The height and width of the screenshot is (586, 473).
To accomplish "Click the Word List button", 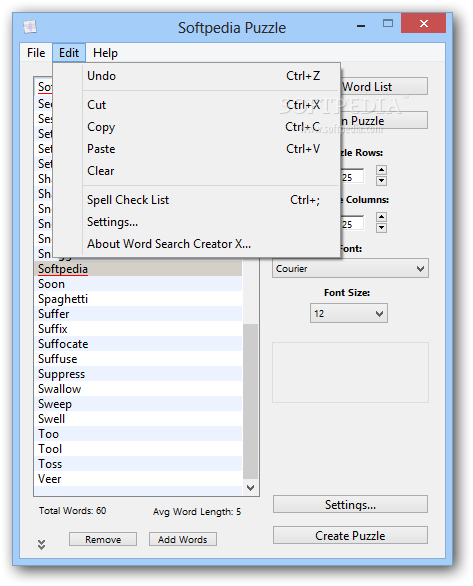I will [384, 87].
